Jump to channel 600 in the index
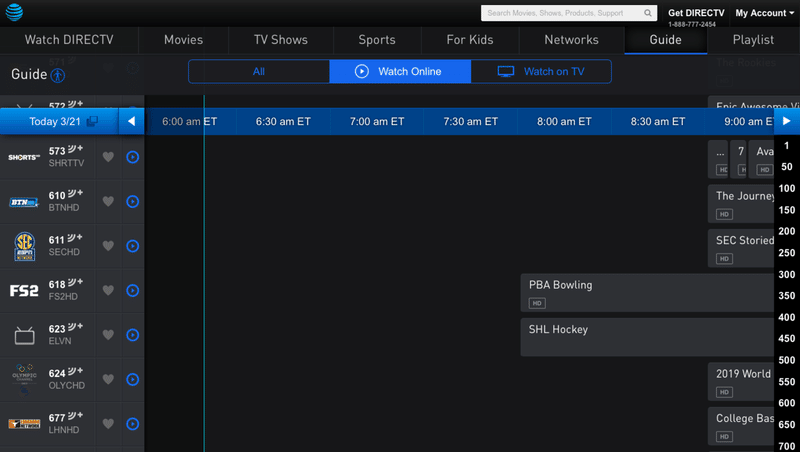Viewport: 800px width, 452px height. pyautogui.click(x=787, y=403)
